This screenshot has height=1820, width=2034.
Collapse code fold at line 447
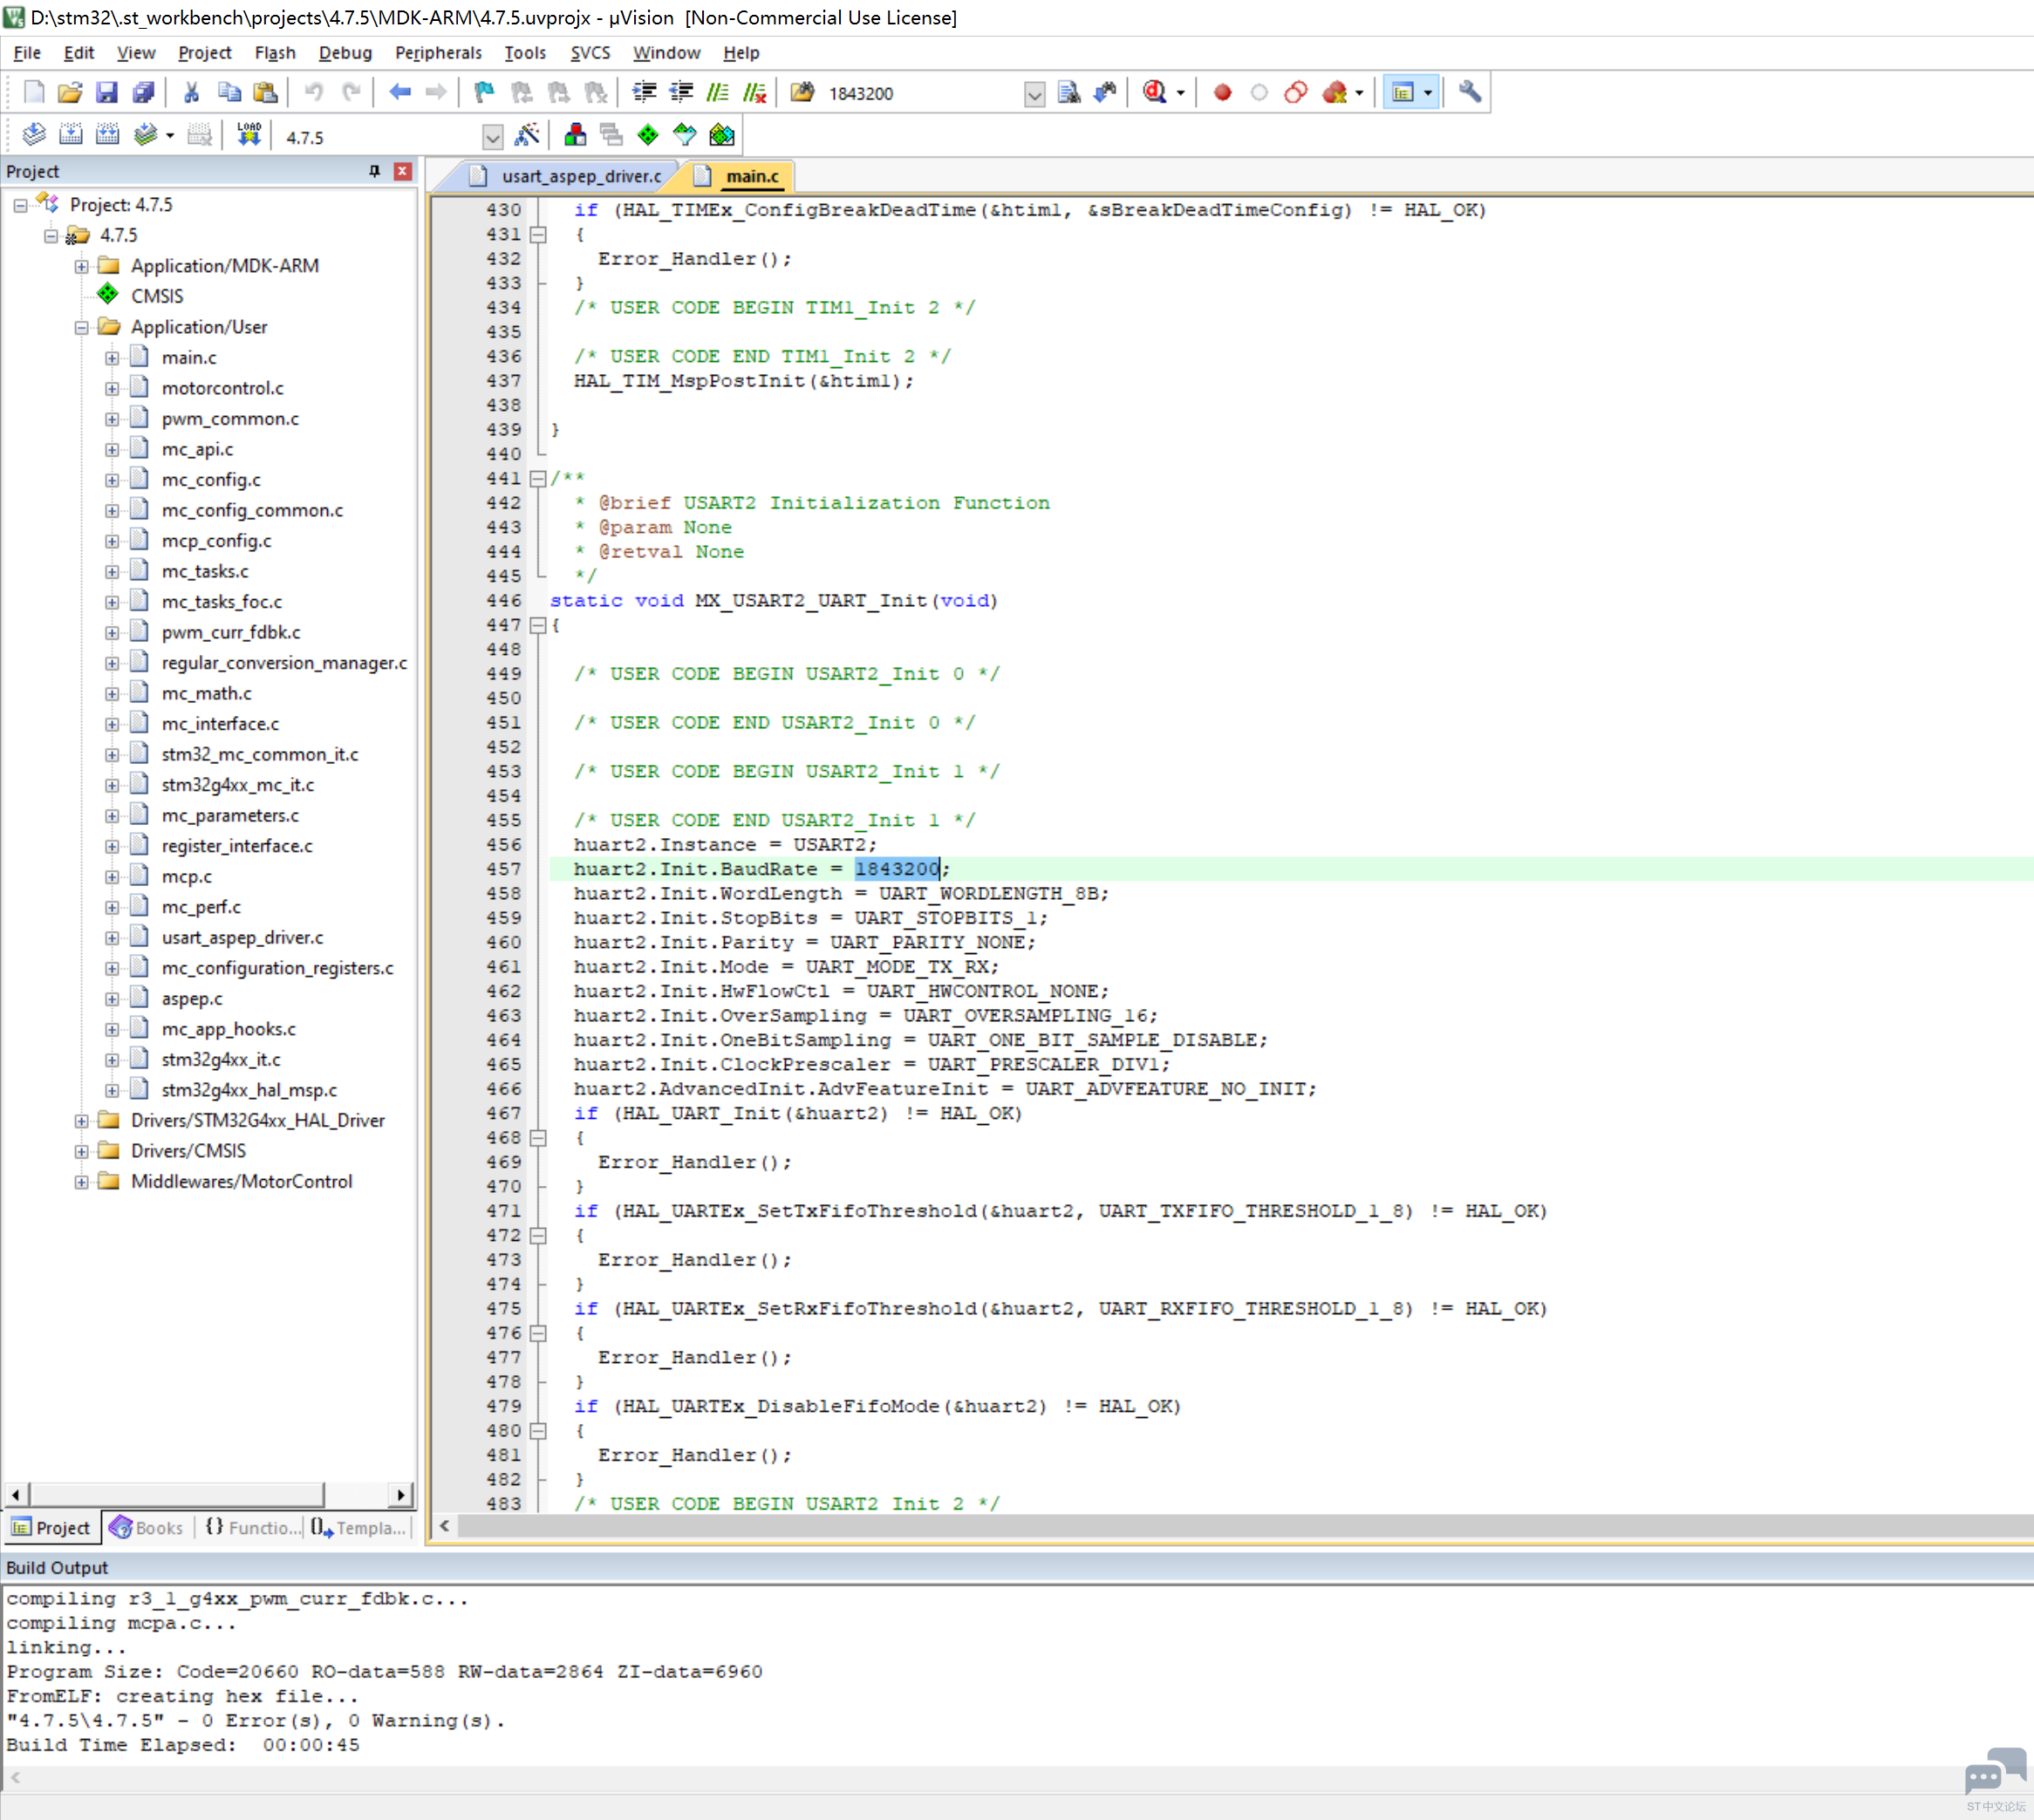538,626
